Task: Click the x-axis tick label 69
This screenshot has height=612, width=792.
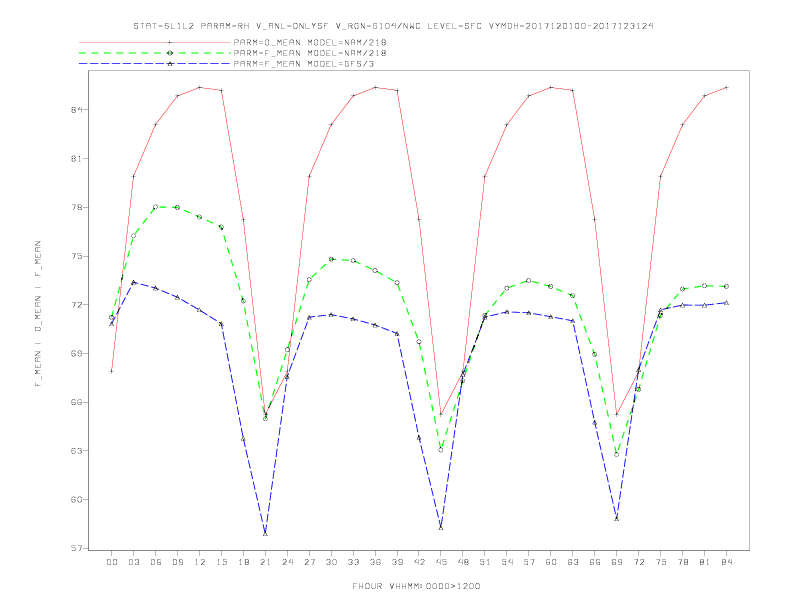Action: [x=617, y=562]
